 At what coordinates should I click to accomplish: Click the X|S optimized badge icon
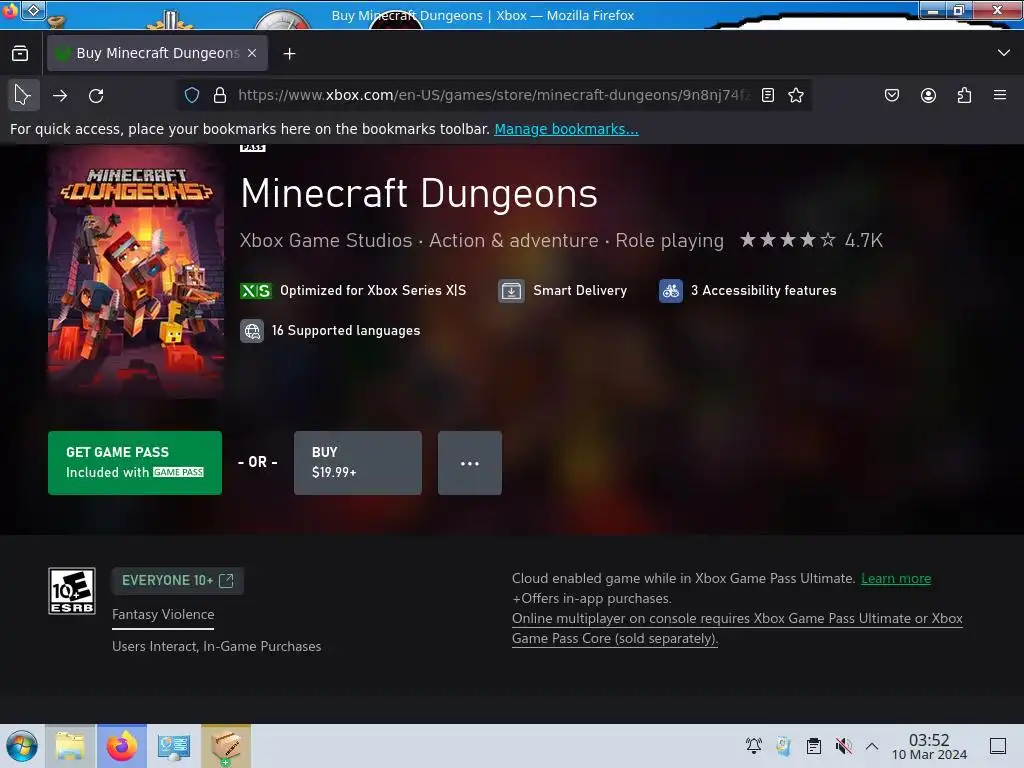[255, 291]
